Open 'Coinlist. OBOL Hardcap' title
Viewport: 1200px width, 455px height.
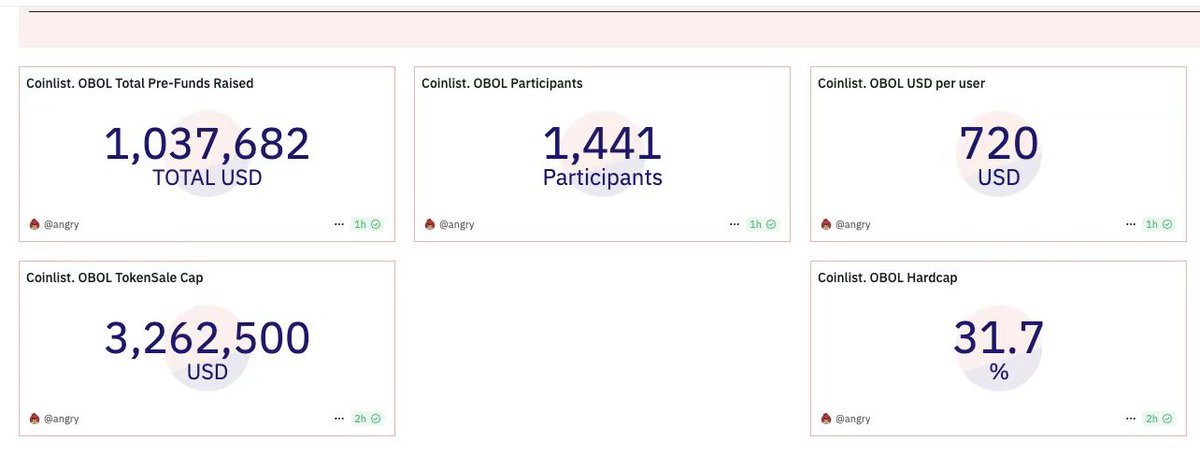(x=887, y=277)
